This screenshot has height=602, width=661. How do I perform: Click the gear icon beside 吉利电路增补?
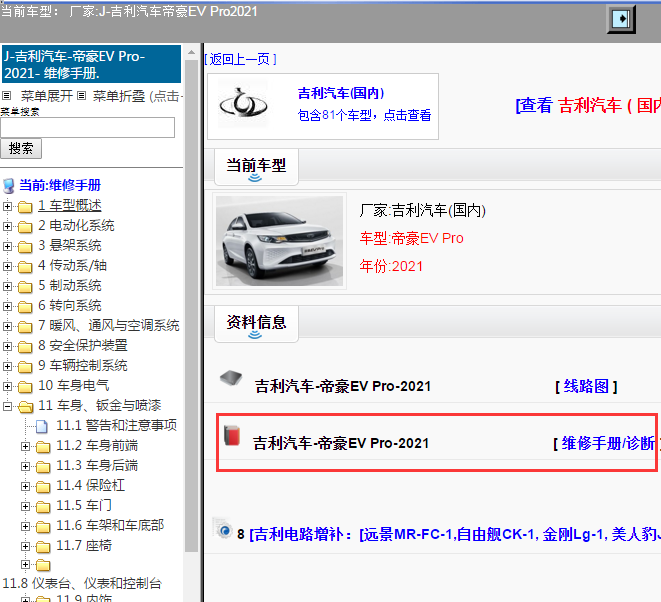pyautogui.click(x=223, y=529)
